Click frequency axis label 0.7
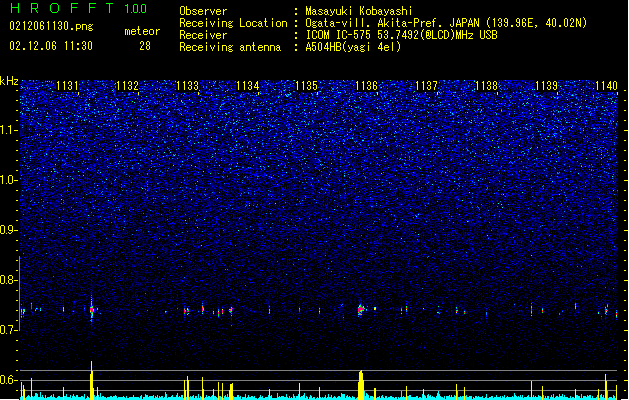The width and height of the screenshot is (629, 400). pyautogui.click(x=9, y=330)
